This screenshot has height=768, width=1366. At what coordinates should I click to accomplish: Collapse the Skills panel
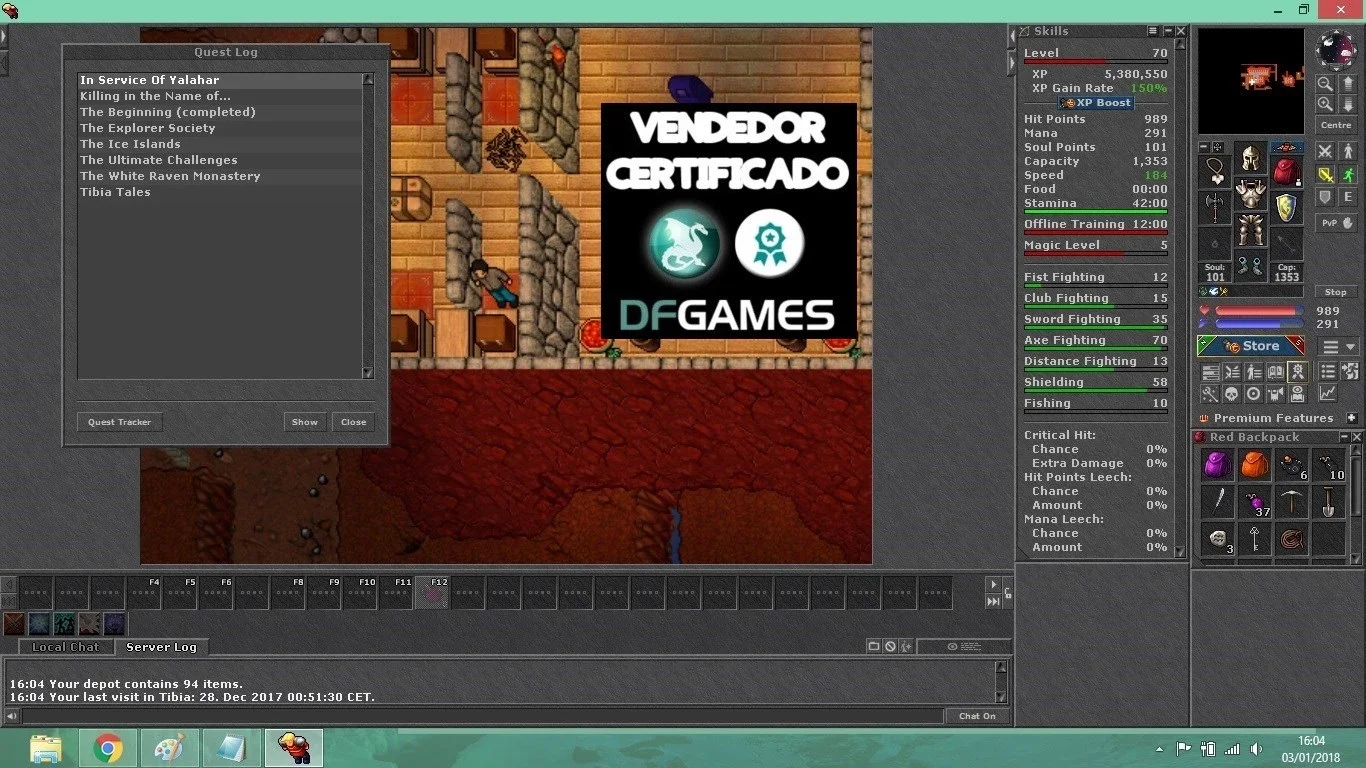1167,31
